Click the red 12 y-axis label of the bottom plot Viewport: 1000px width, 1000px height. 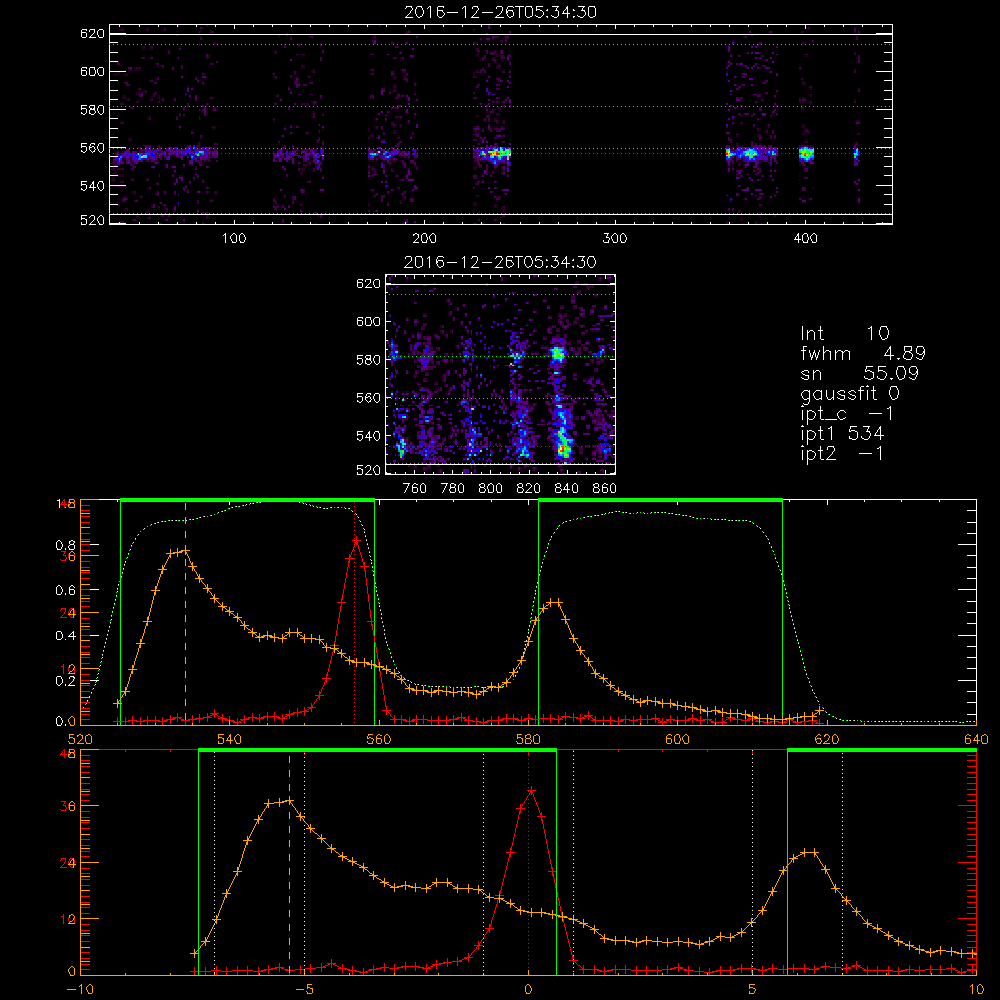tap(68, 920)
